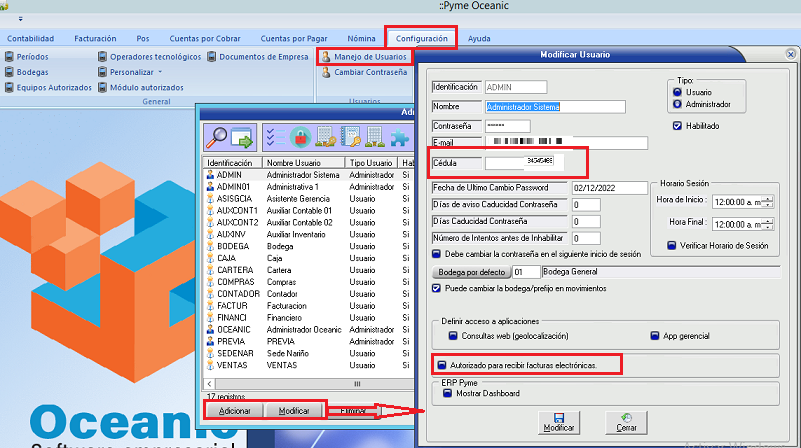Open Operadores tecnológicos option
801x448 pixels.
pos(148,57)
